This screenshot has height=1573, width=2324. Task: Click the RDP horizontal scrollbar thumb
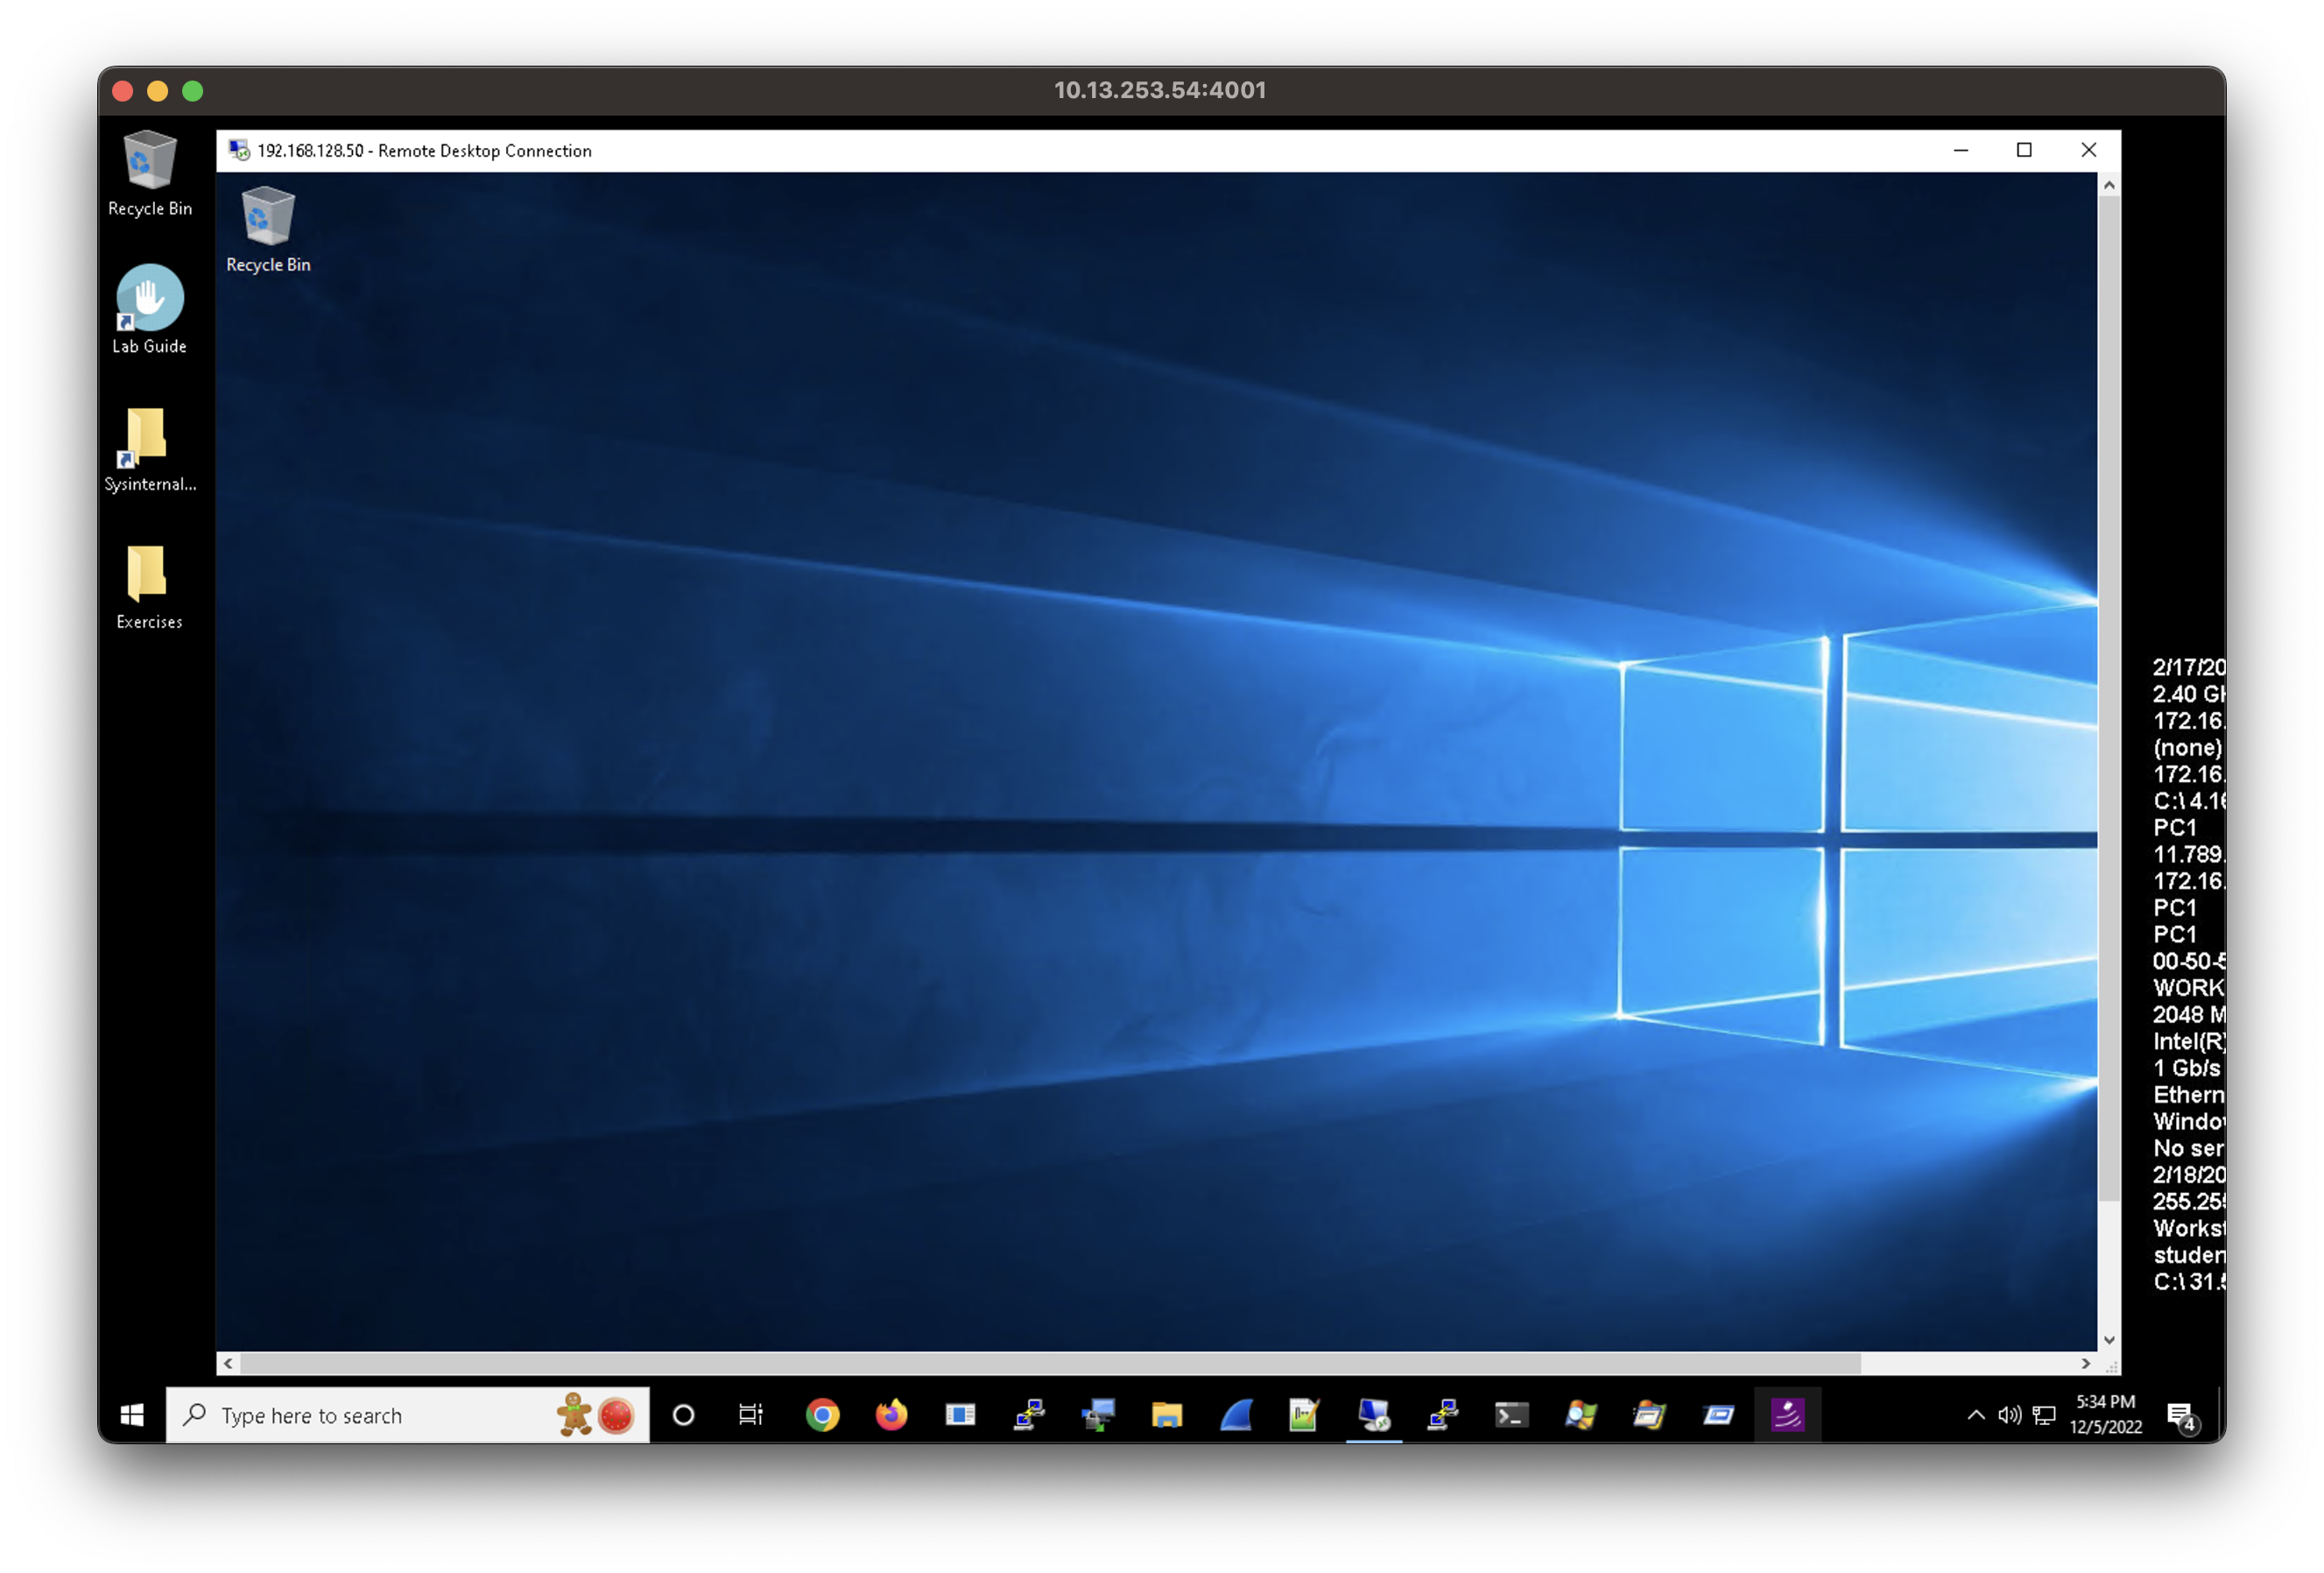(1050, 1362)
